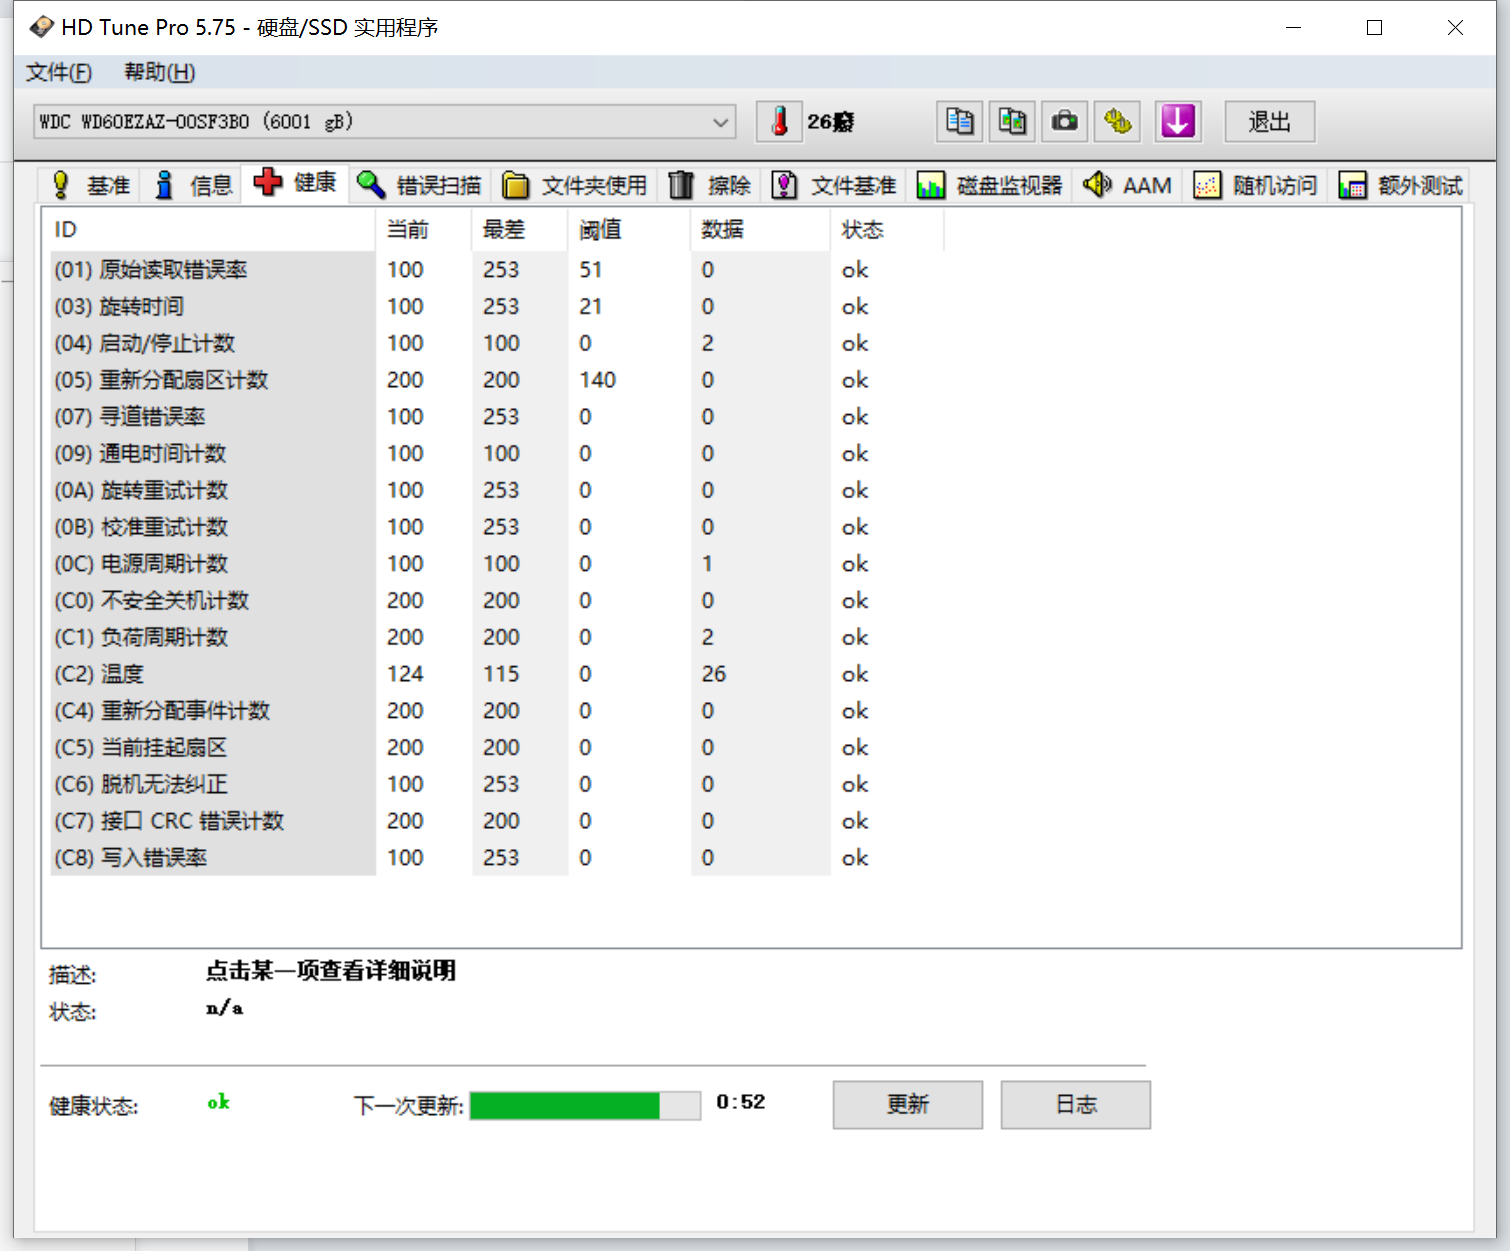Open the drive selection dropdown
Image resolution: width=1510 pixels, height=1251 pixels.
click(x=384, y=122)
